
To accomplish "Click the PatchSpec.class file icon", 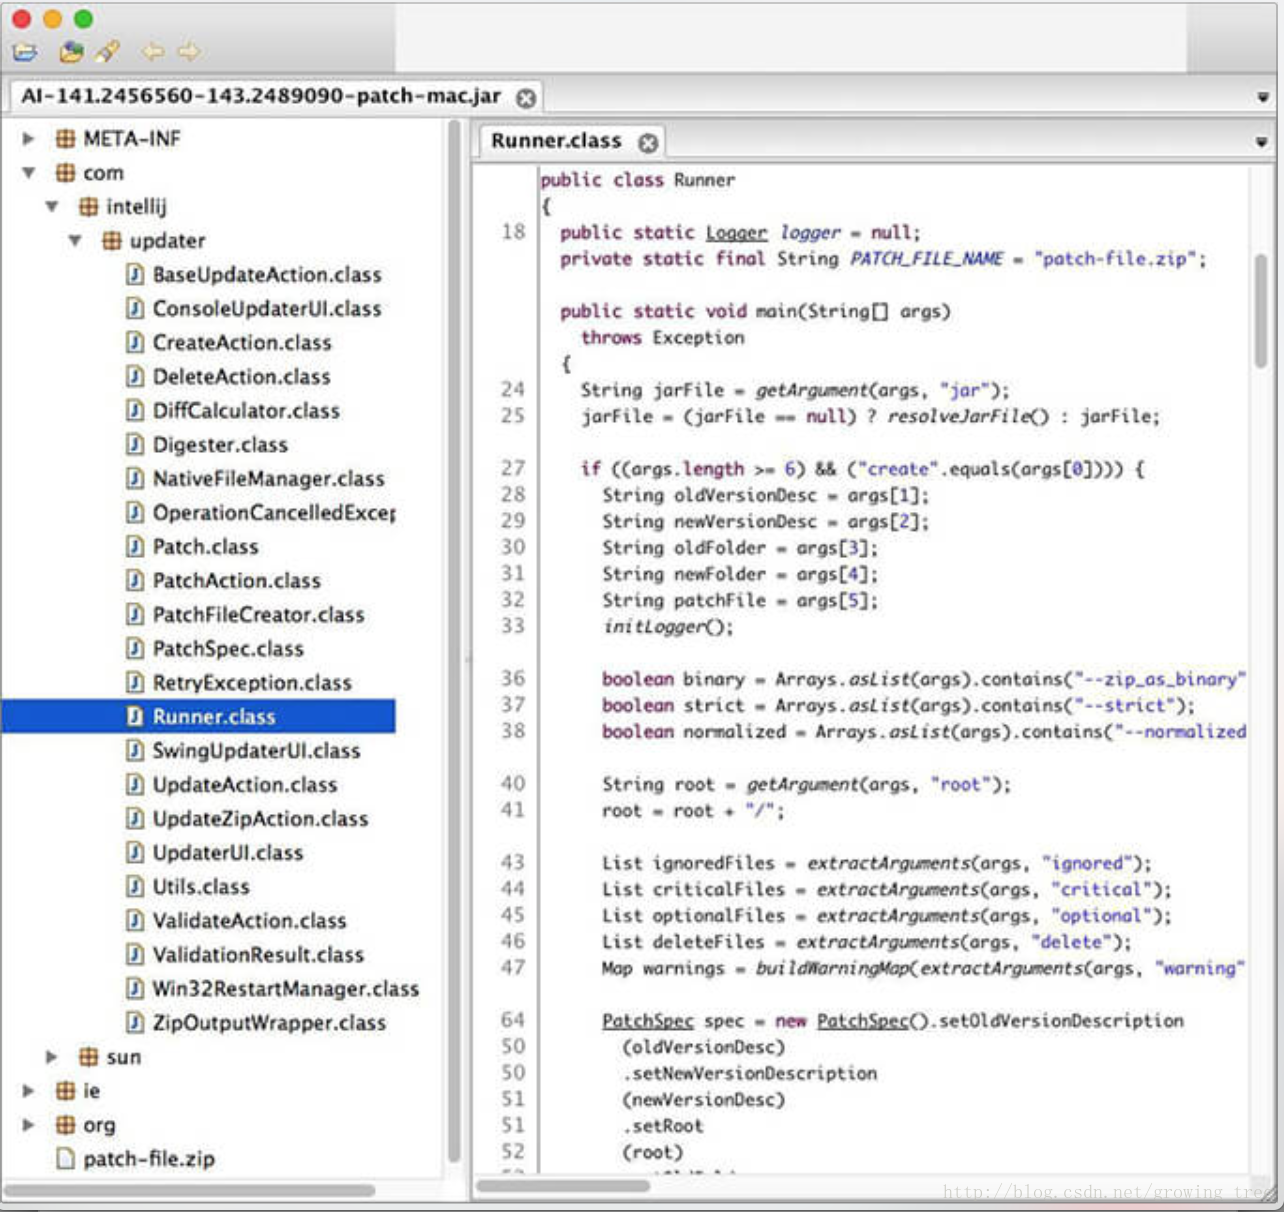I will click(135, 649).
